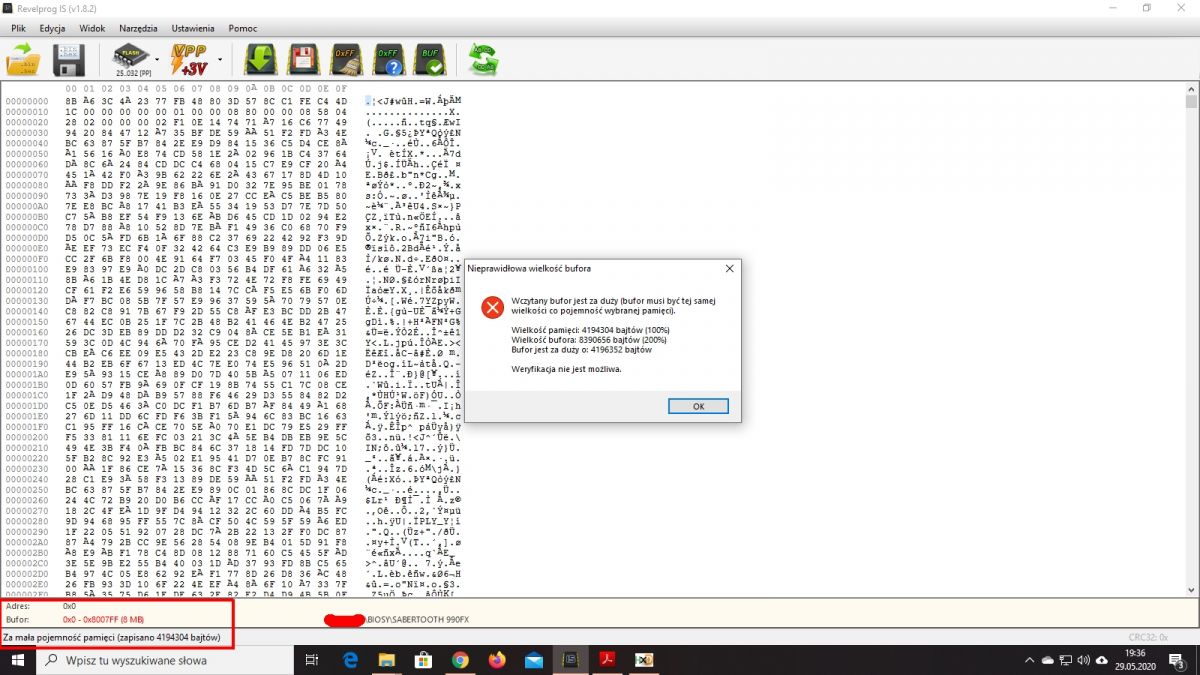Open the Narzędzia menu
This screenshot has width=1200, height=675.
pos(138,29)
